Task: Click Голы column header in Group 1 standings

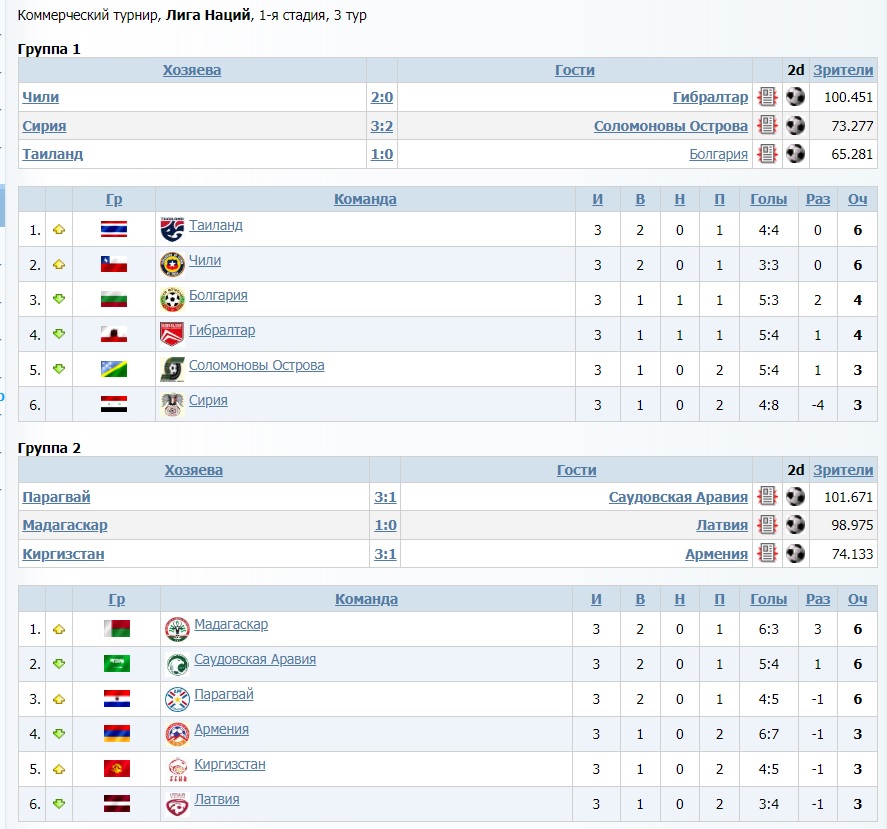Action: click(769, 199)
